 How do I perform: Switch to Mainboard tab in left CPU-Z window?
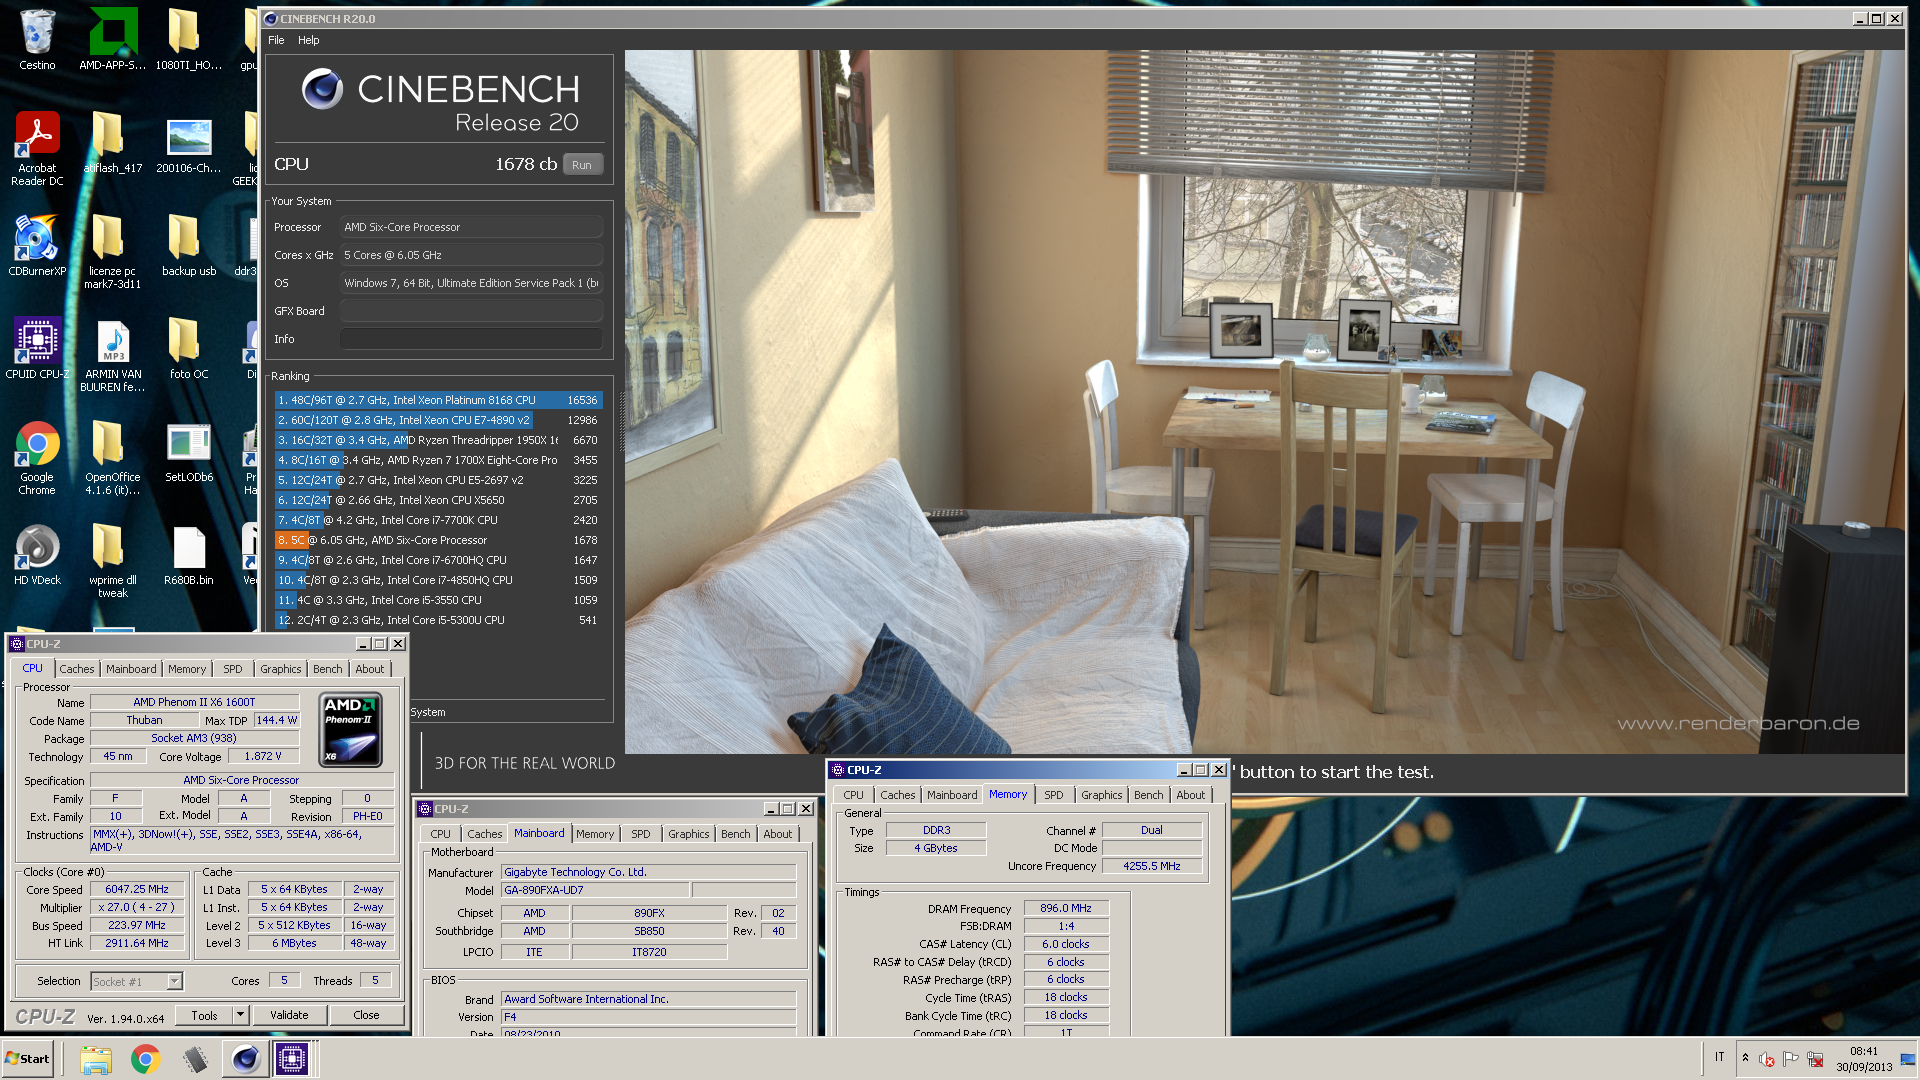coord(131,669)
